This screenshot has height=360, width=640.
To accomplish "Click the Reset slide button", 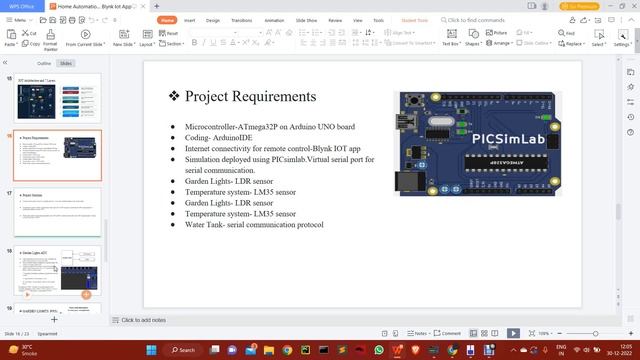I will coord(168,33).
